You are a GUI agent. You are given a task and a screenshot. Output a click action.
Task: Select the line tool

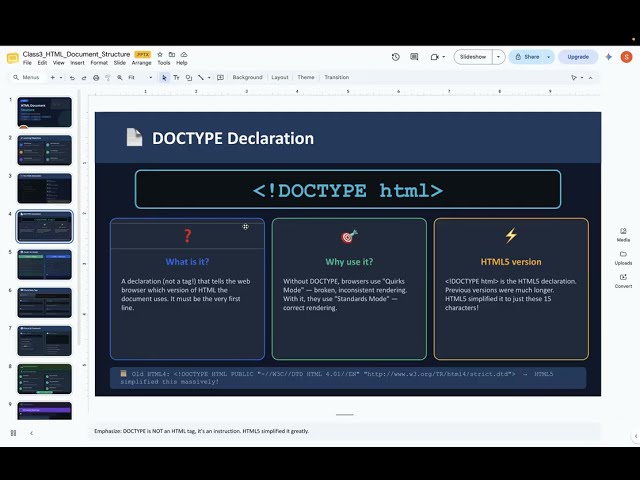tap(201, 78)
